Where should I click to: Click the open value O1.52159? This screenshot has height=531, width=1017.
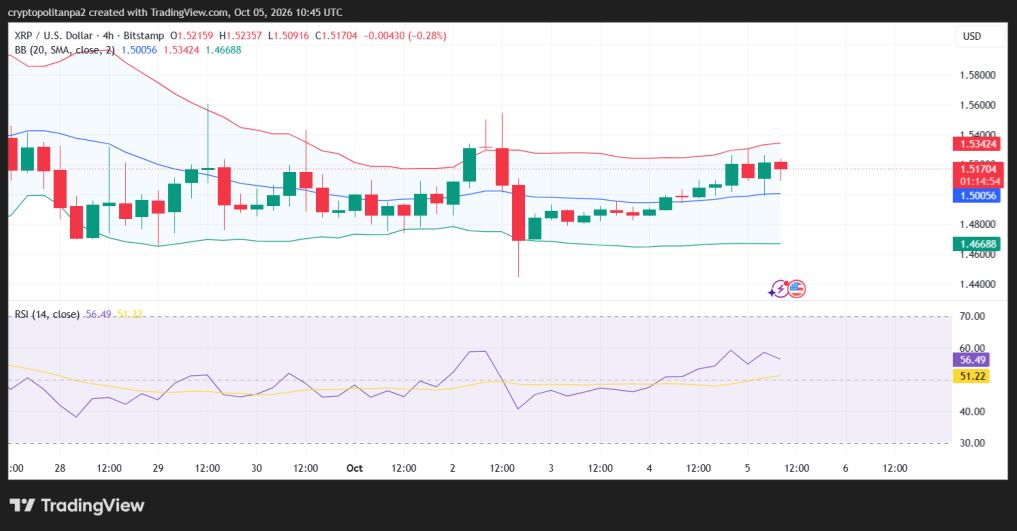coord(191,36)
